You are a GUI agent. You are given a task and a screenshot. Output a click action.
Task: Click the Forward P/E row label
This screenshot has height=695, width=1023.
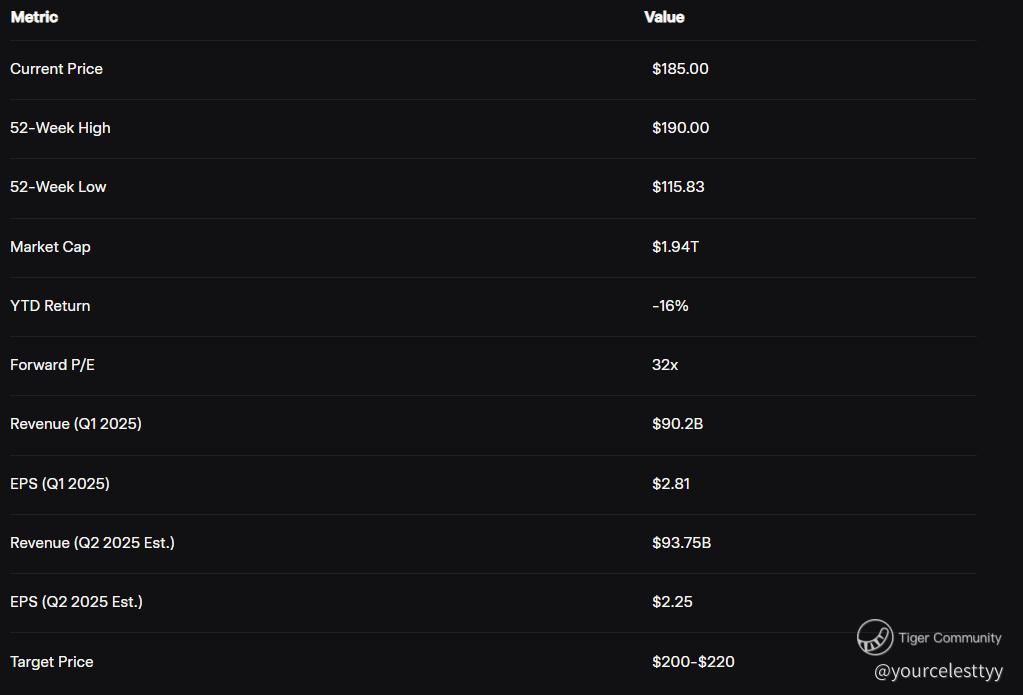pos(52,365)
